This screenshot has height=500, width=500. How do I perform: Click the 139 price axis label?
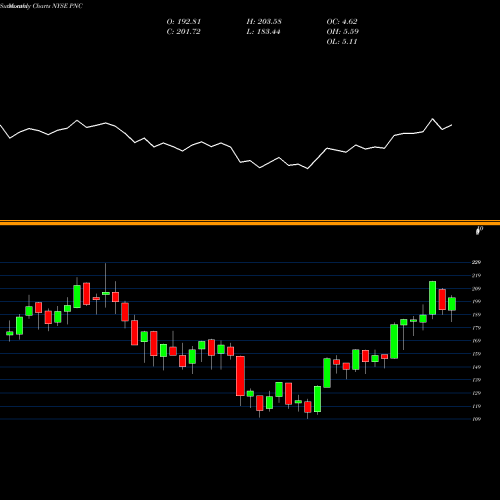pyautogui.click(x=476, y=380)
